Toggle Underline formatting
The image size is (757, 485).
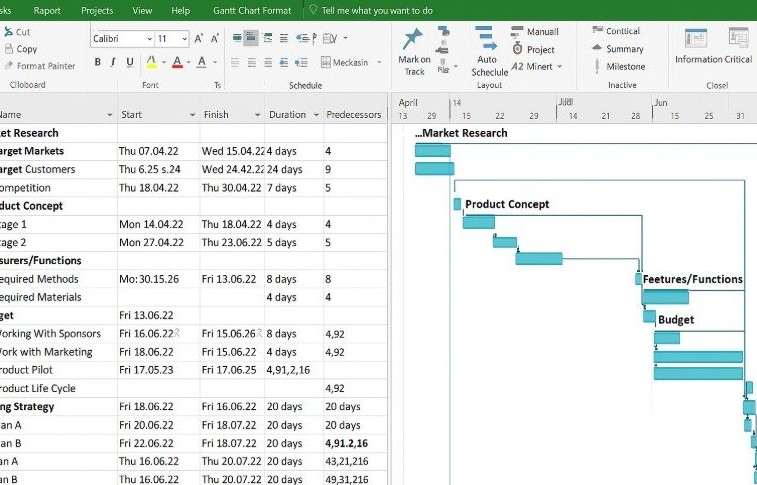tap(129, 62)
